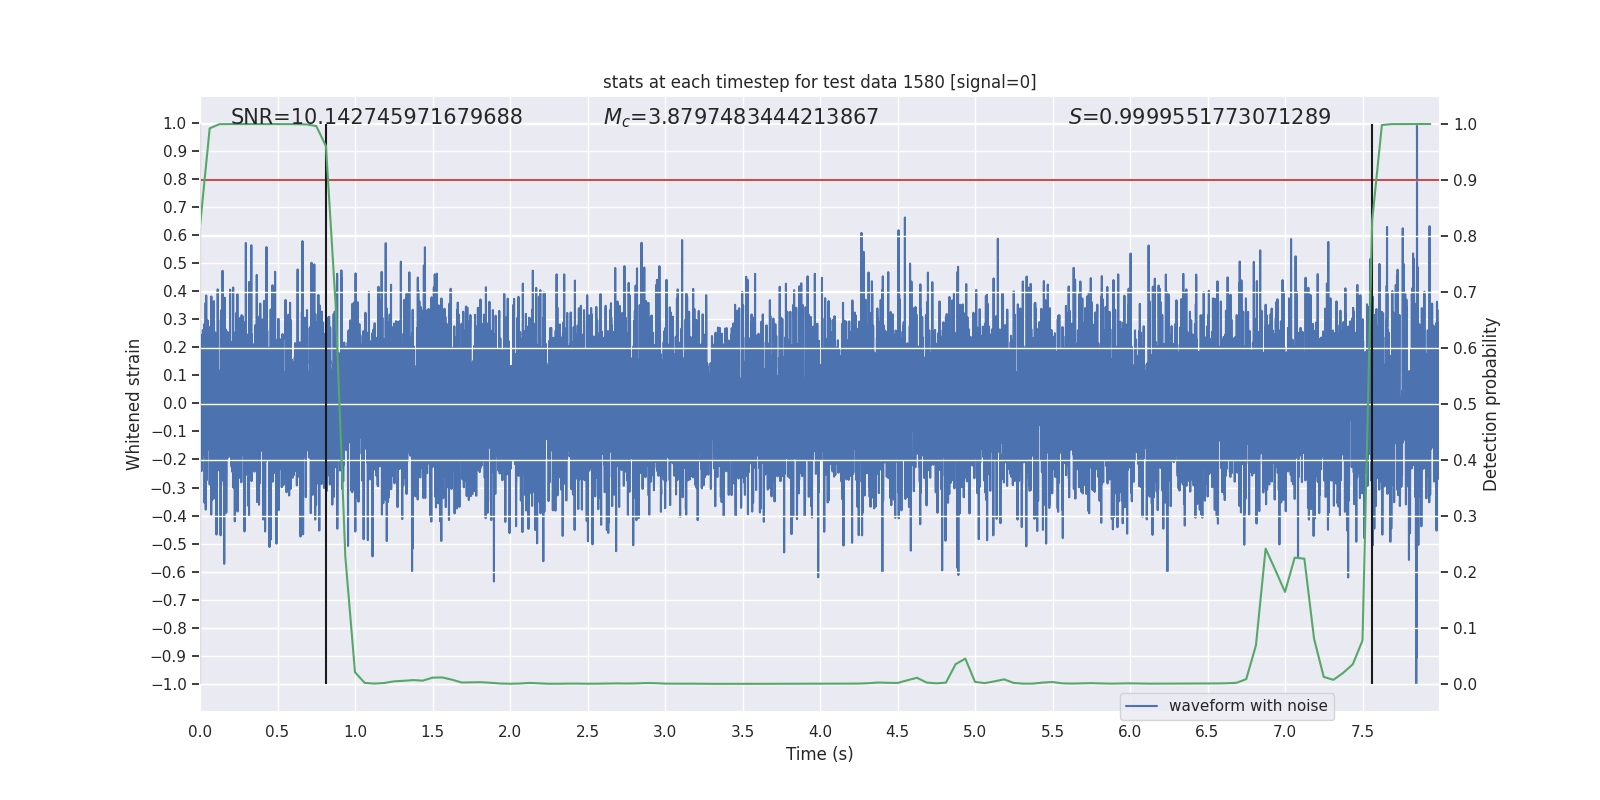This screenshot has width=1600, height=800.
Task: Click the 'Detection probability' right axis label
Action: [x=1490, y=404]
